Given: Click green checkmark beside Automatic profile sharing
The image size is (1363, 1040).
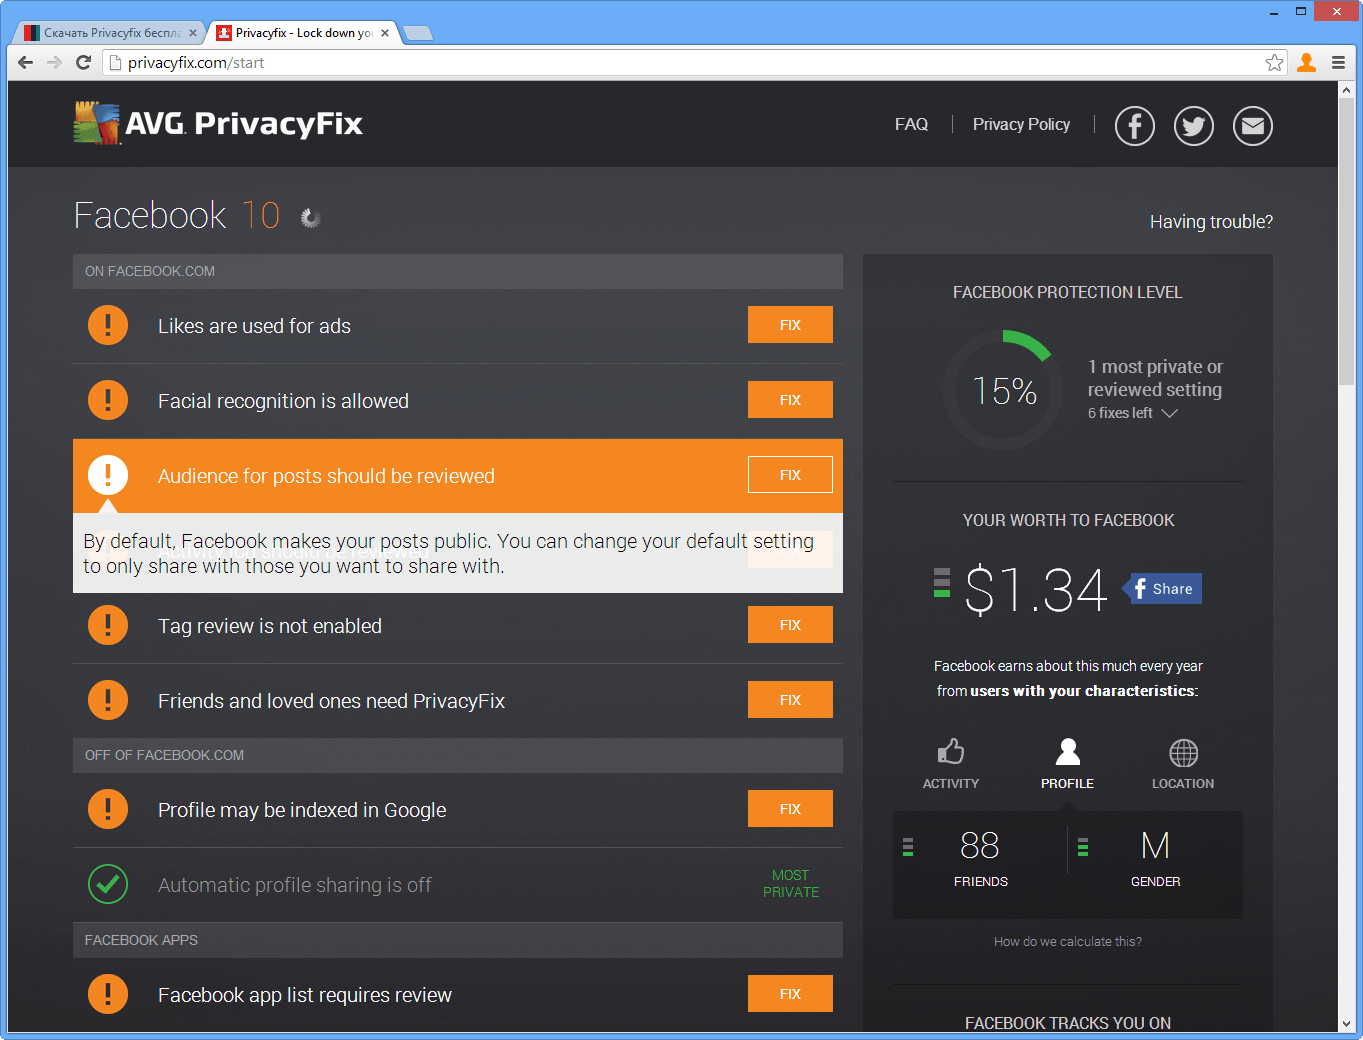Looking at the screenshot, I should [x=108, y=884].
